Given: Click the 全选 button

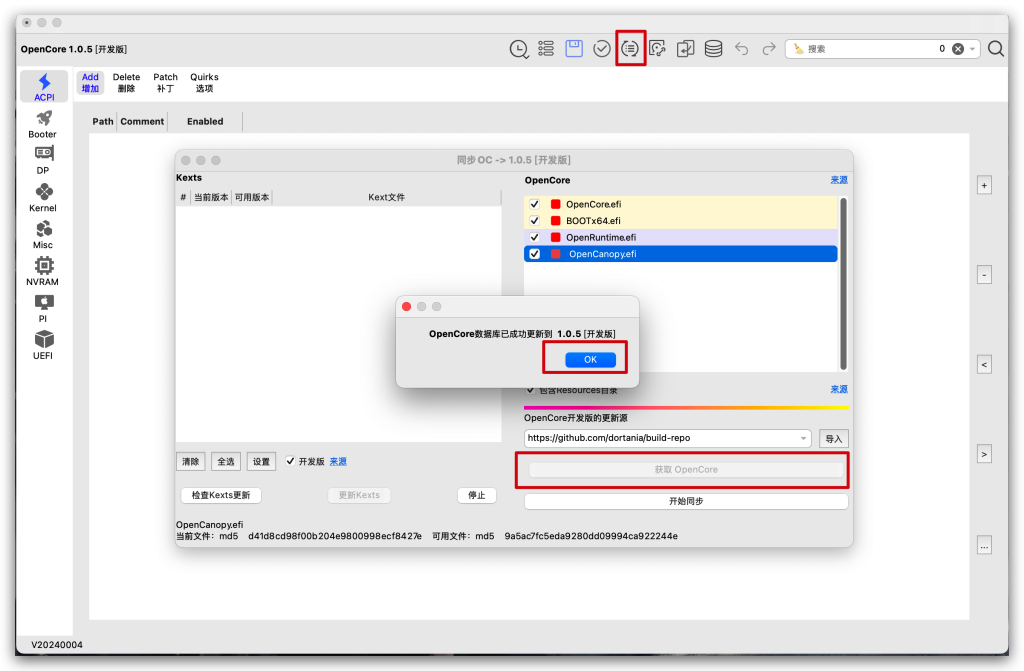Looking at the screenshot, I should coord(226,461).
